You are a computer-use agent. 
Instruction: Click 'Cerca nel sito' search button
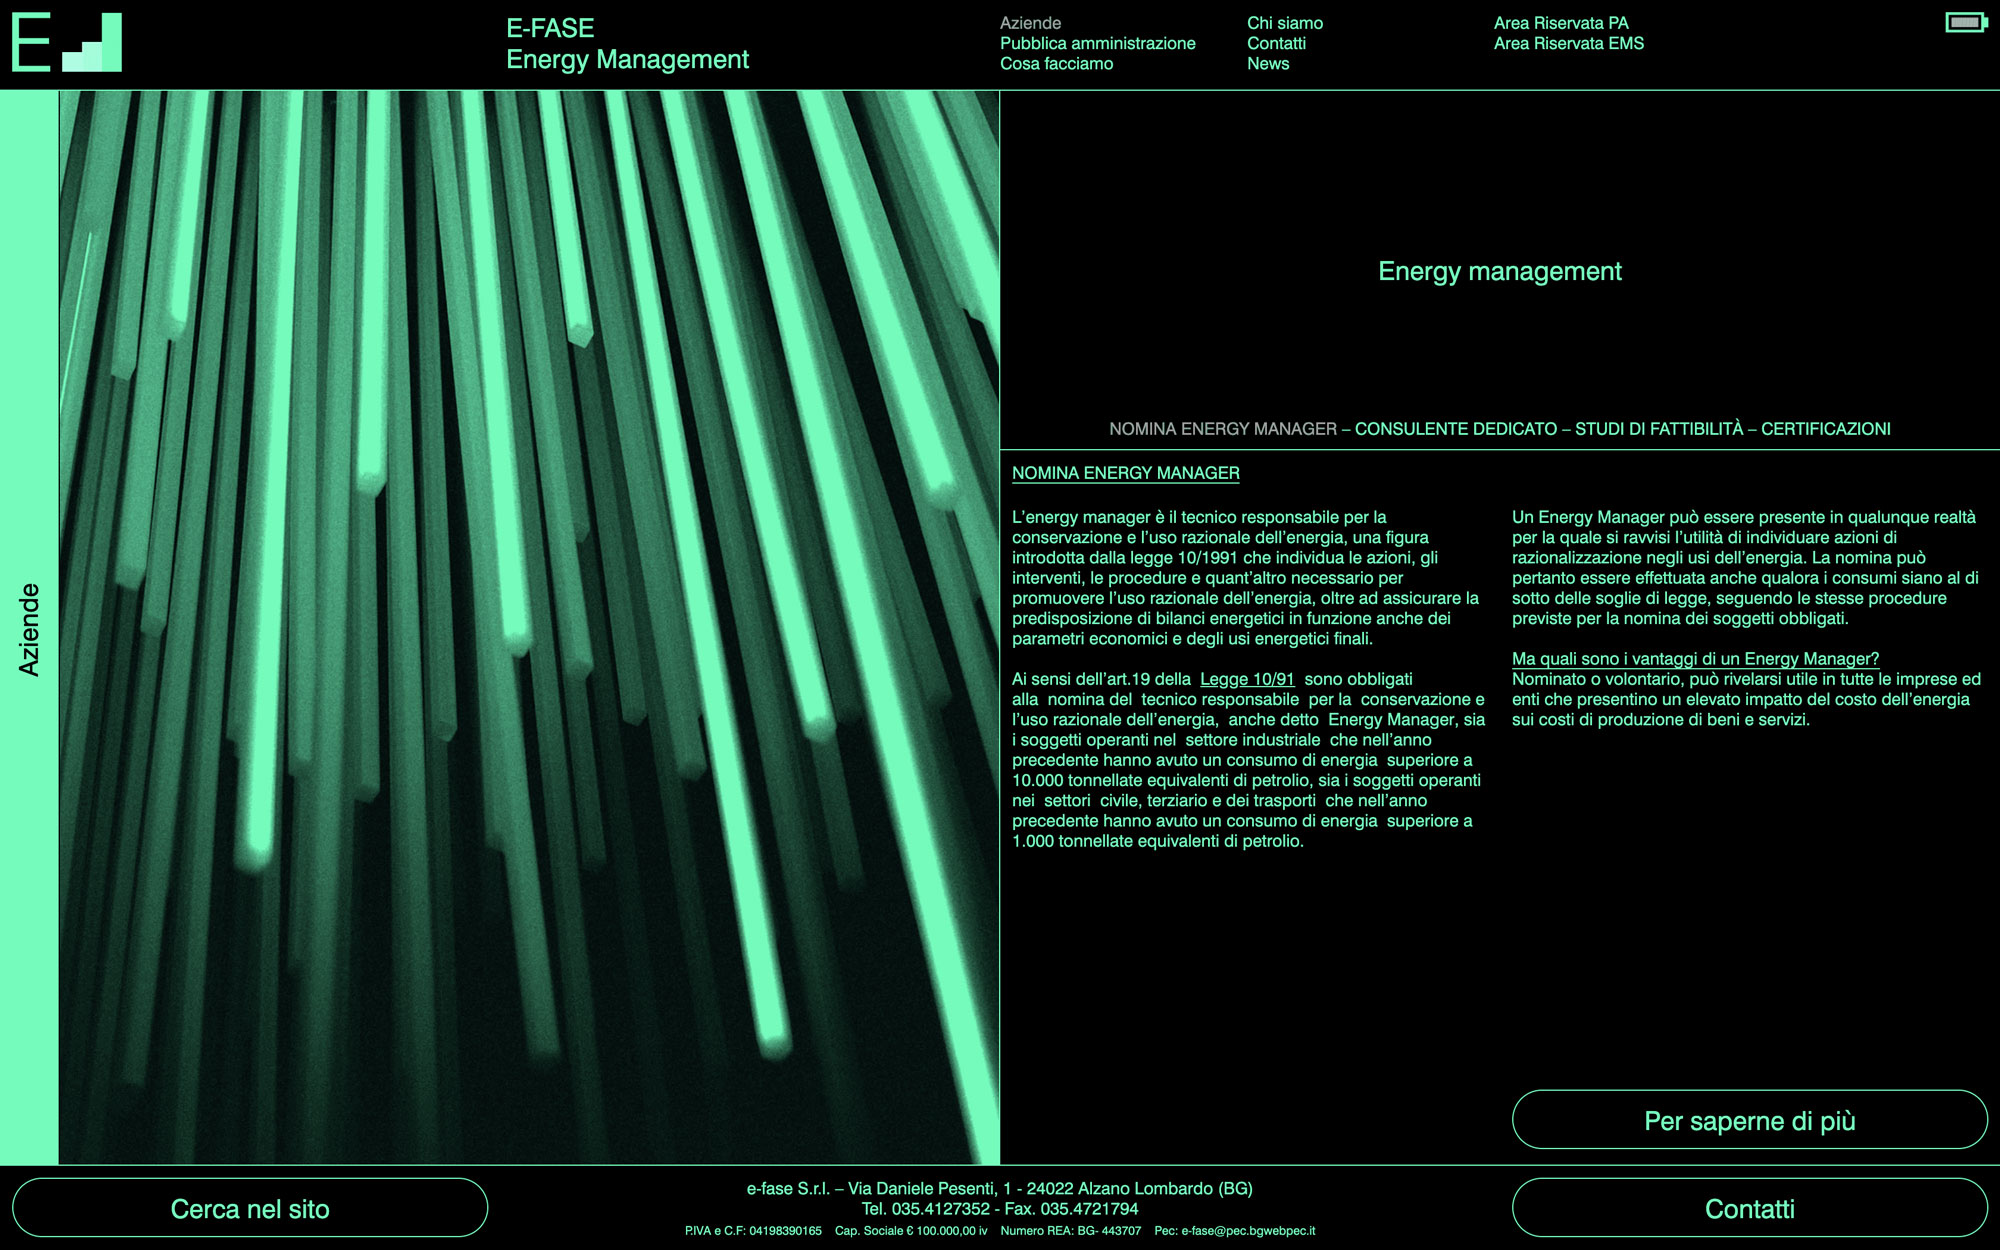(250, 1208)
